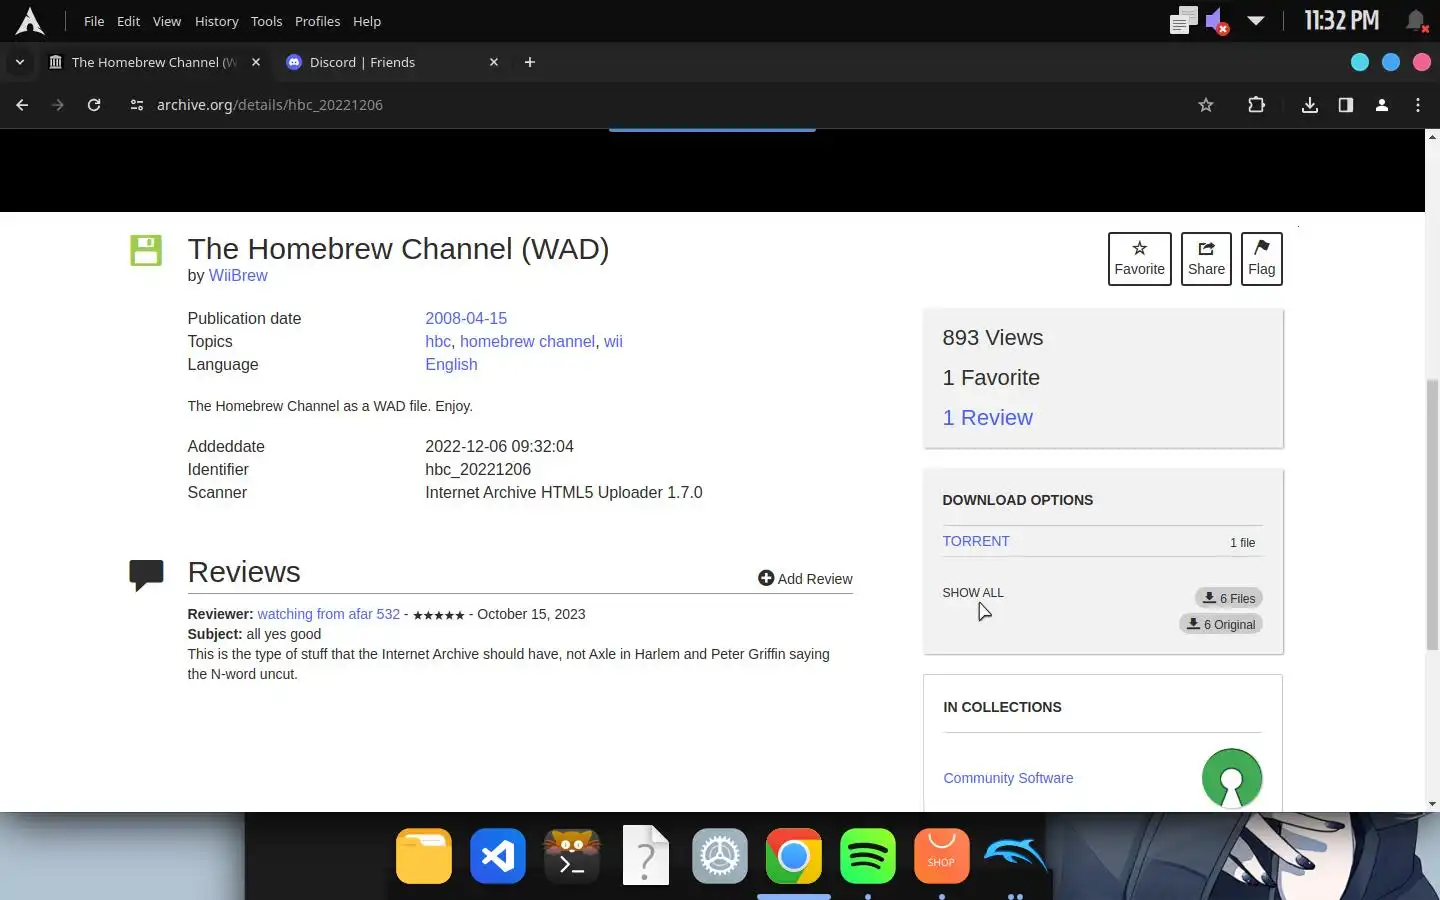Screen dimensions: 1440x900
Task: Add a review with plus icon
Action: click(x=805, y=579)
